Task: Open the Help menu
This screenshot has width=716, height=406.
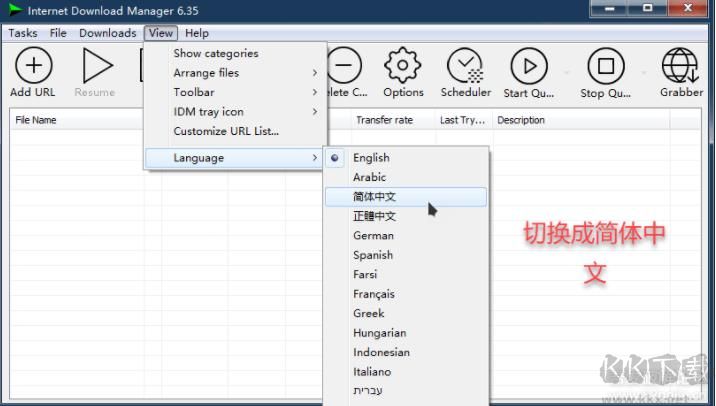Action: click(x=197, y=33)
